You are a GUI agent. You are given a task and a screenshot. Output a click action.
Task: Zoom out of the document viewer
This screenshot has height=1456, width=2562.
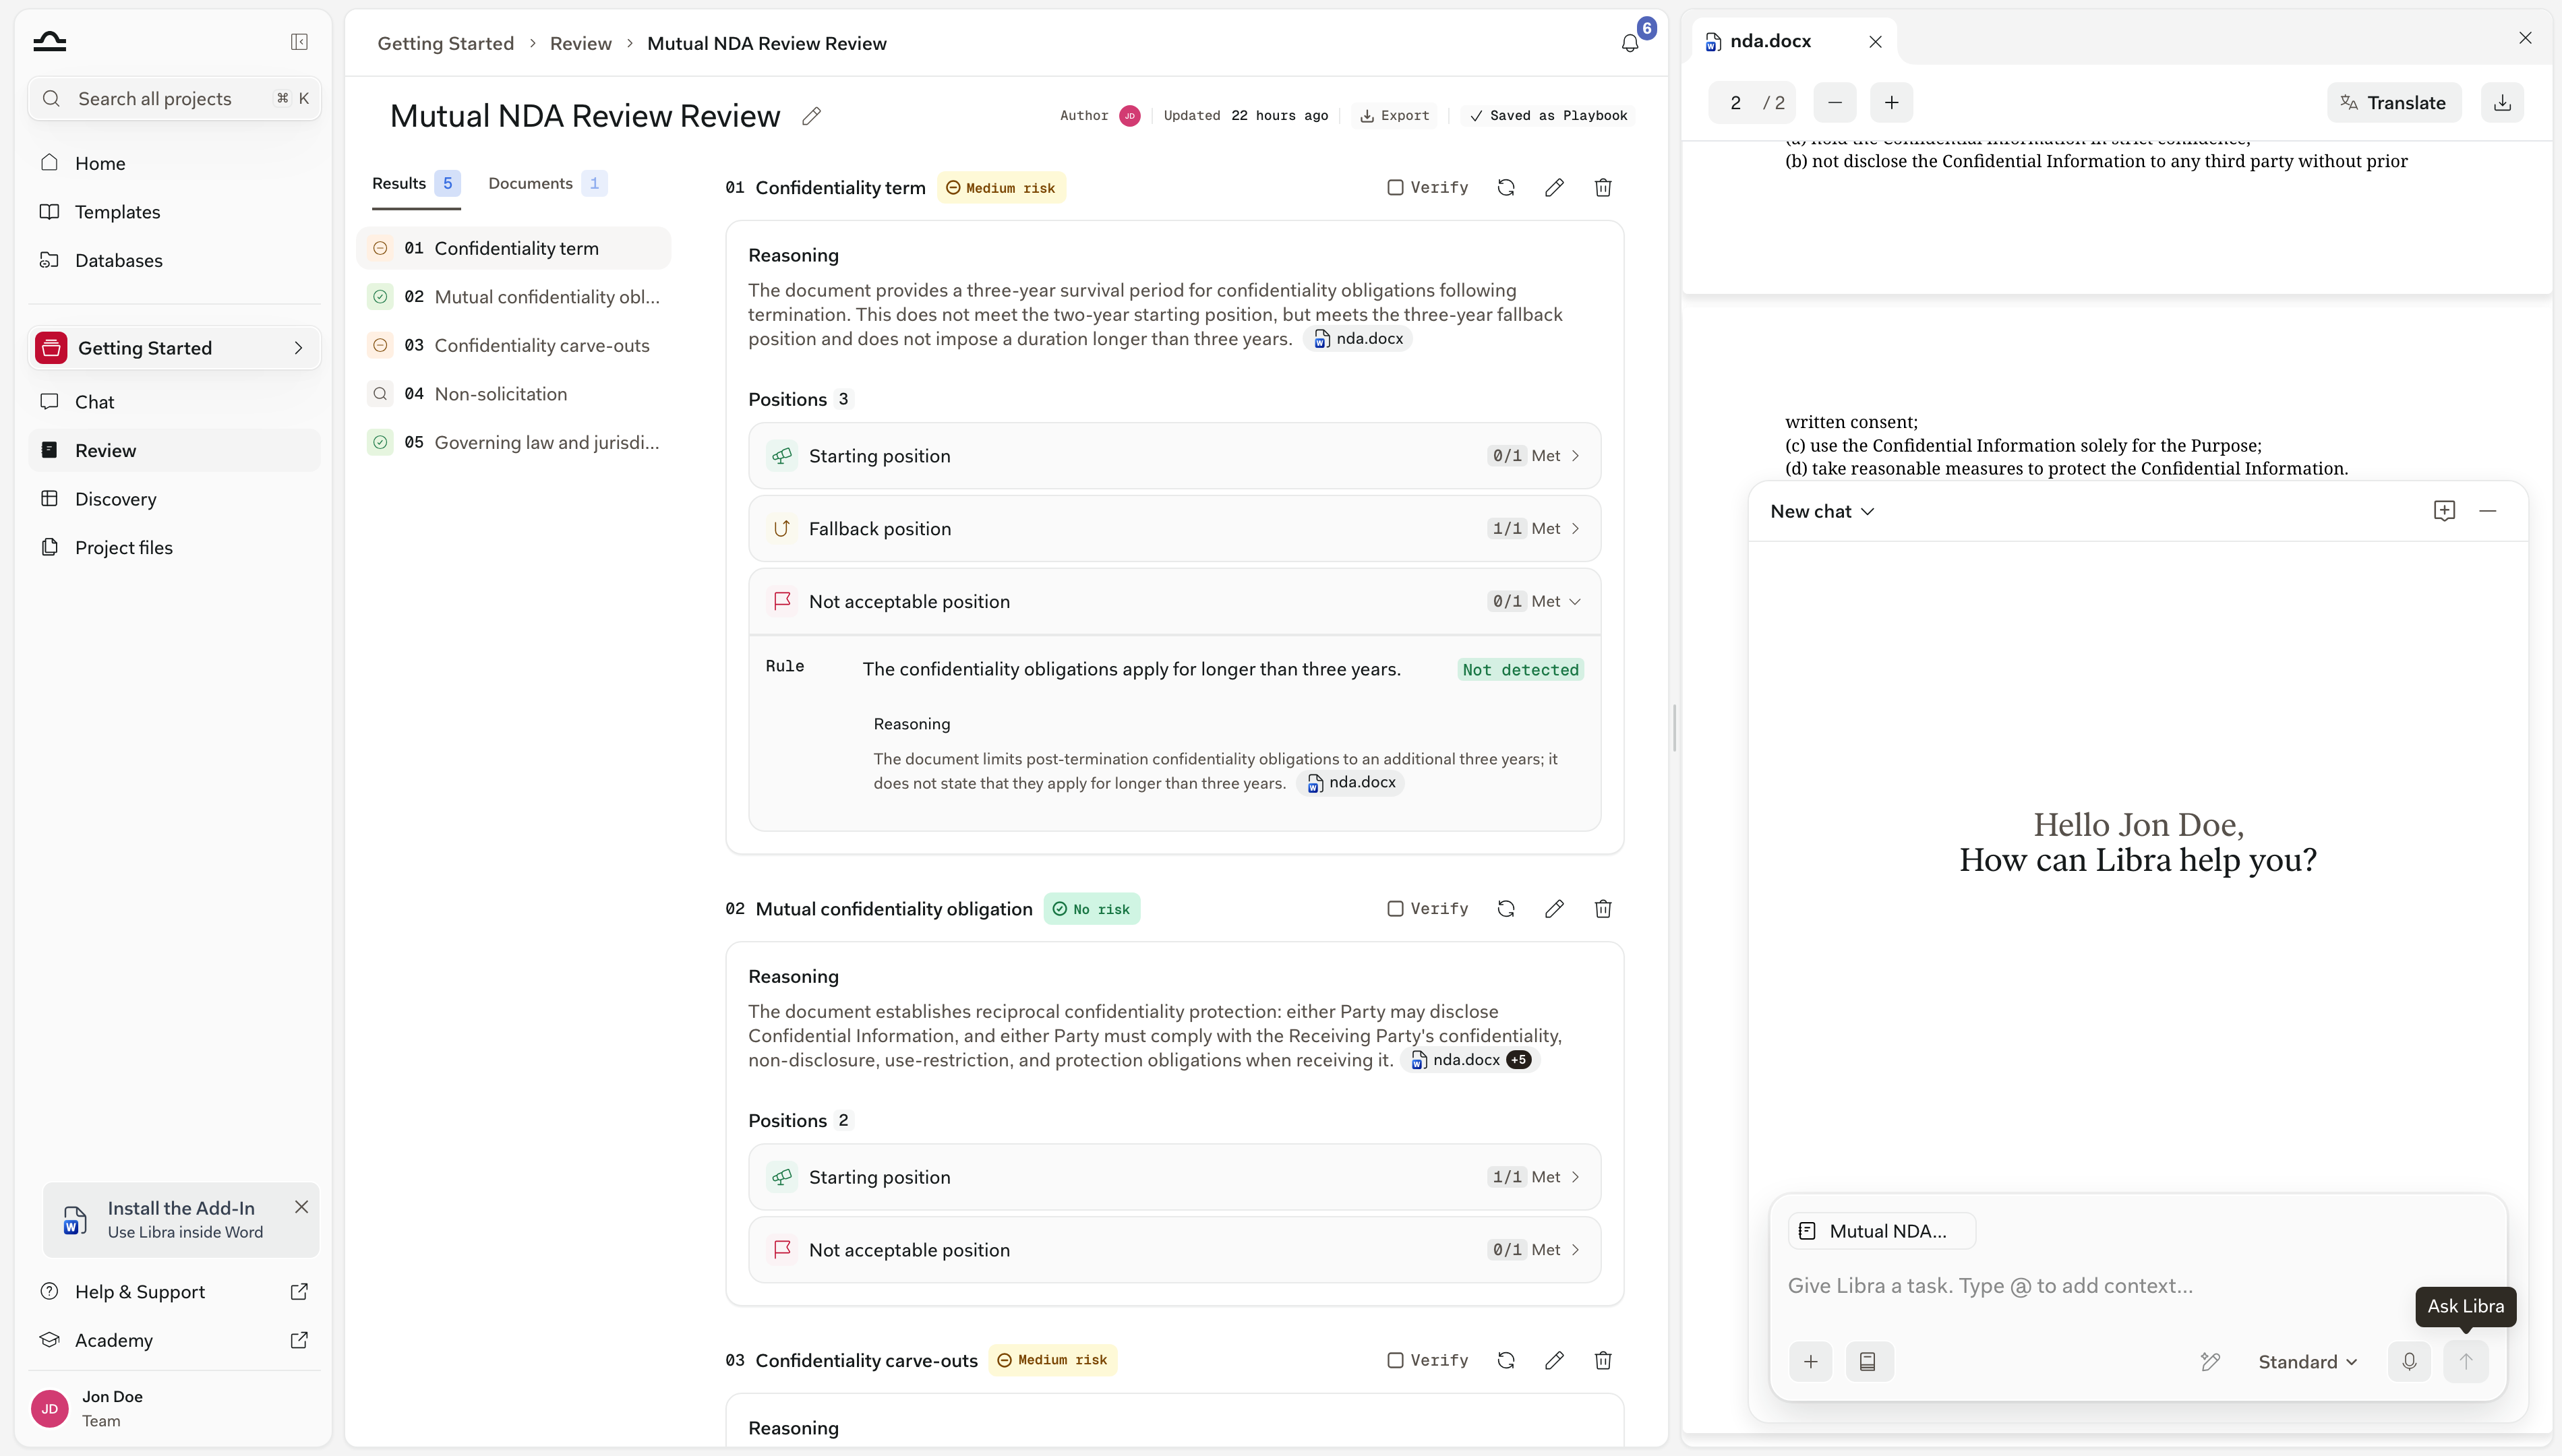point(1834,102)
